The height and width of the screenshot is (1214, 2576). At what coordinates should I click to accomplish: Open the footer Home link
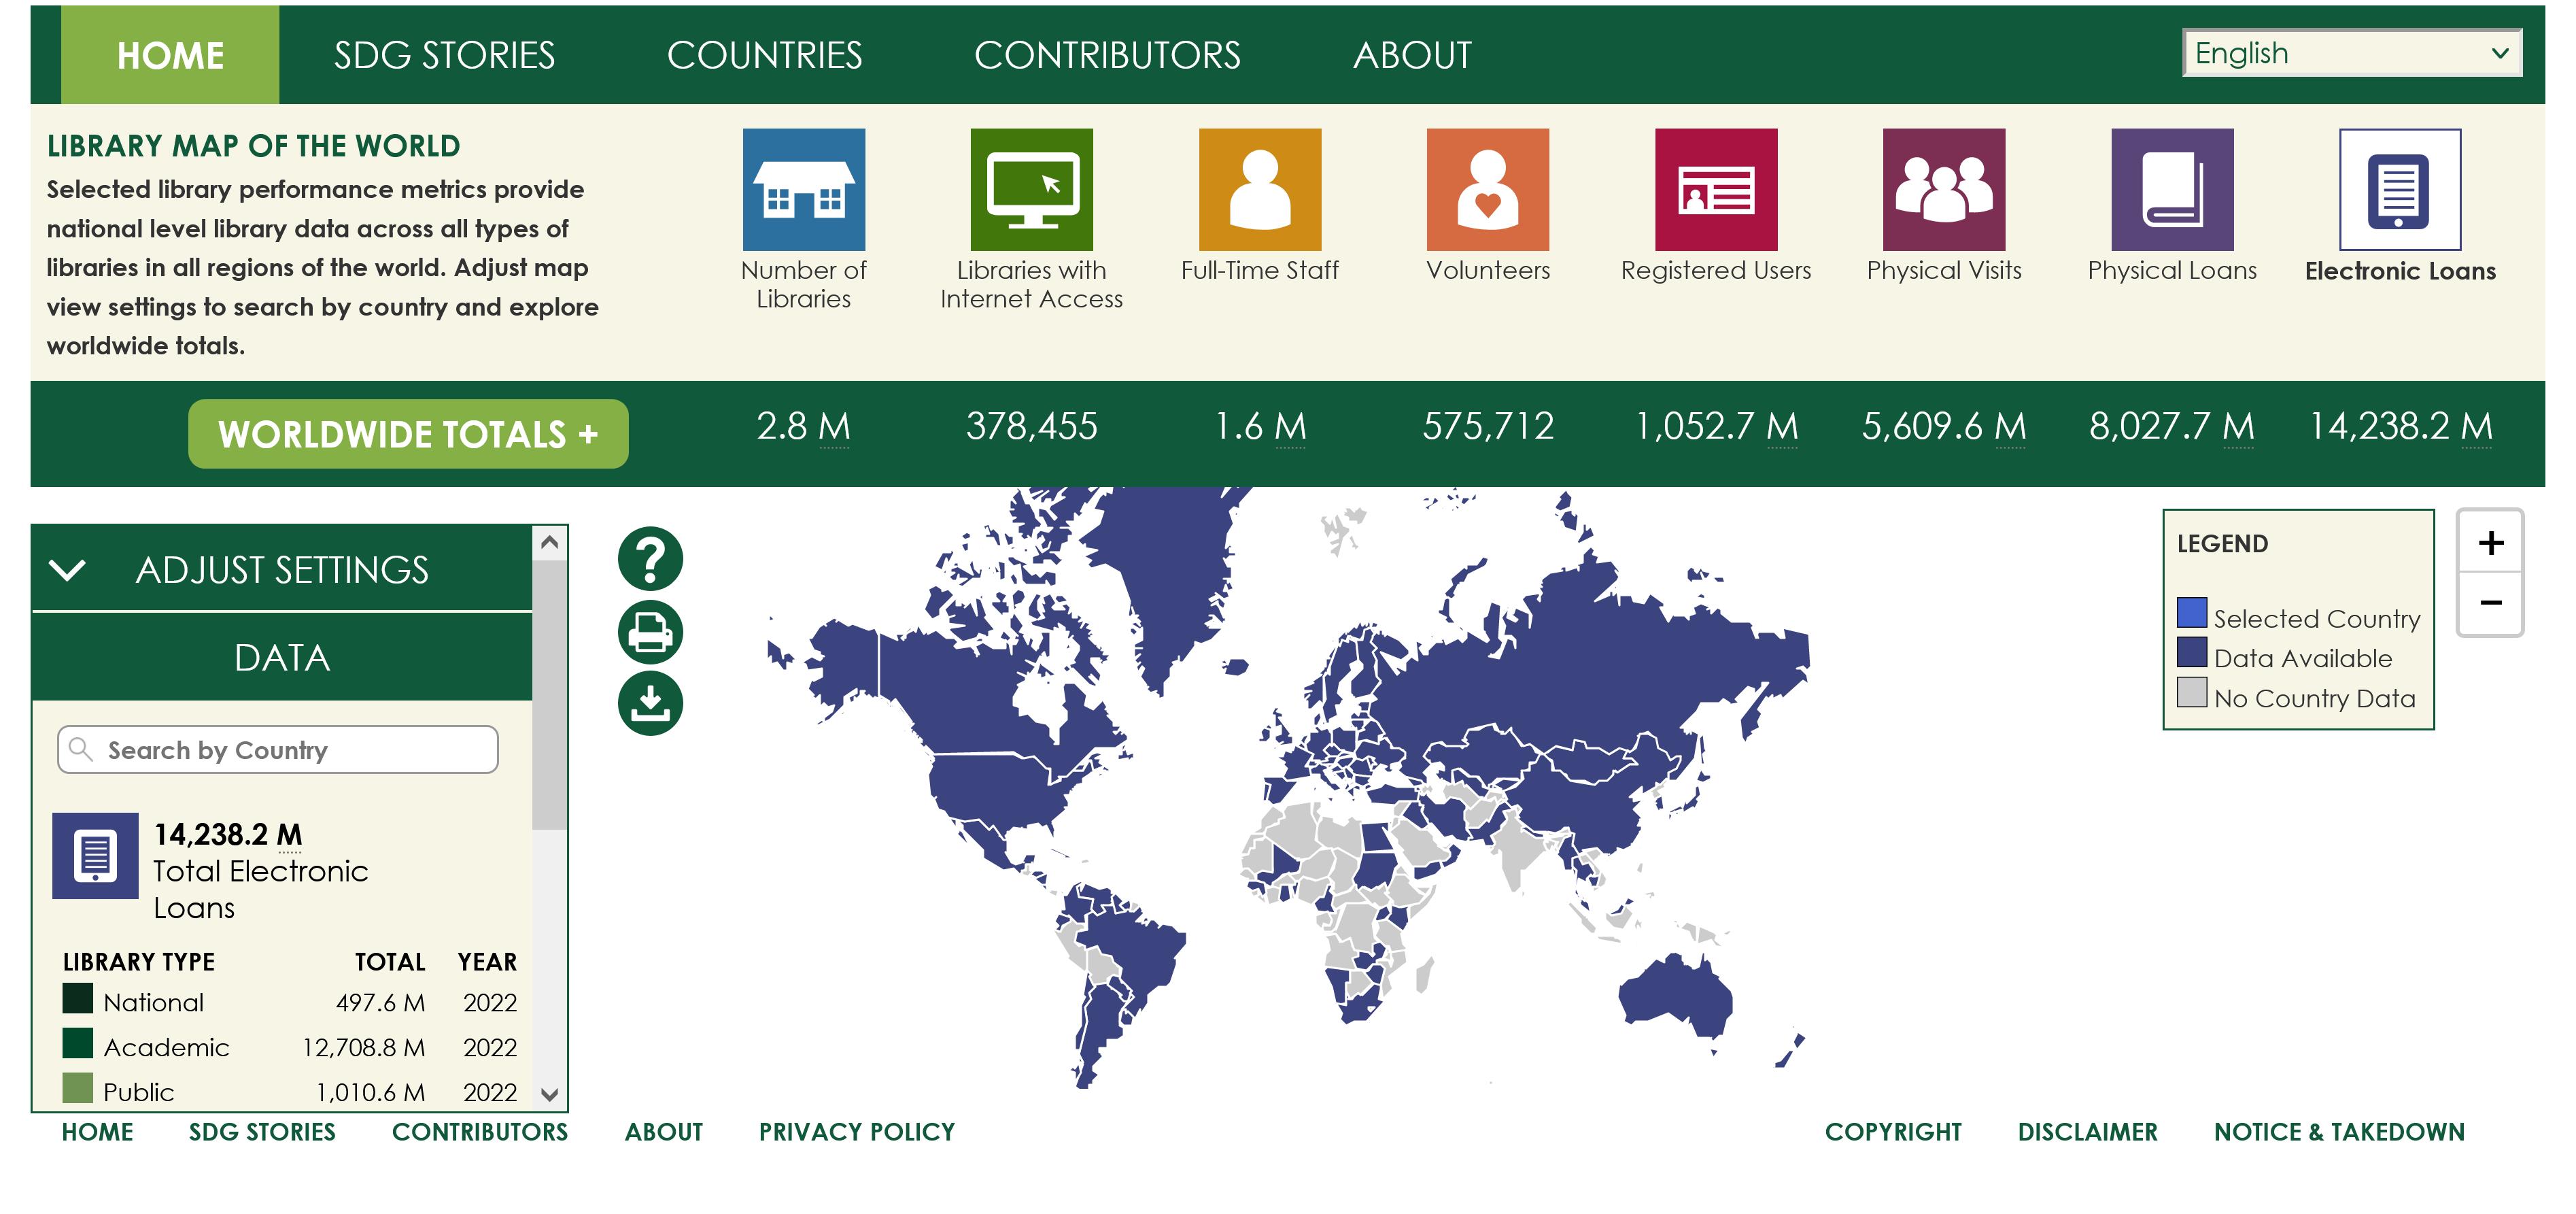pyautogui.click(x=97, y=1131)
